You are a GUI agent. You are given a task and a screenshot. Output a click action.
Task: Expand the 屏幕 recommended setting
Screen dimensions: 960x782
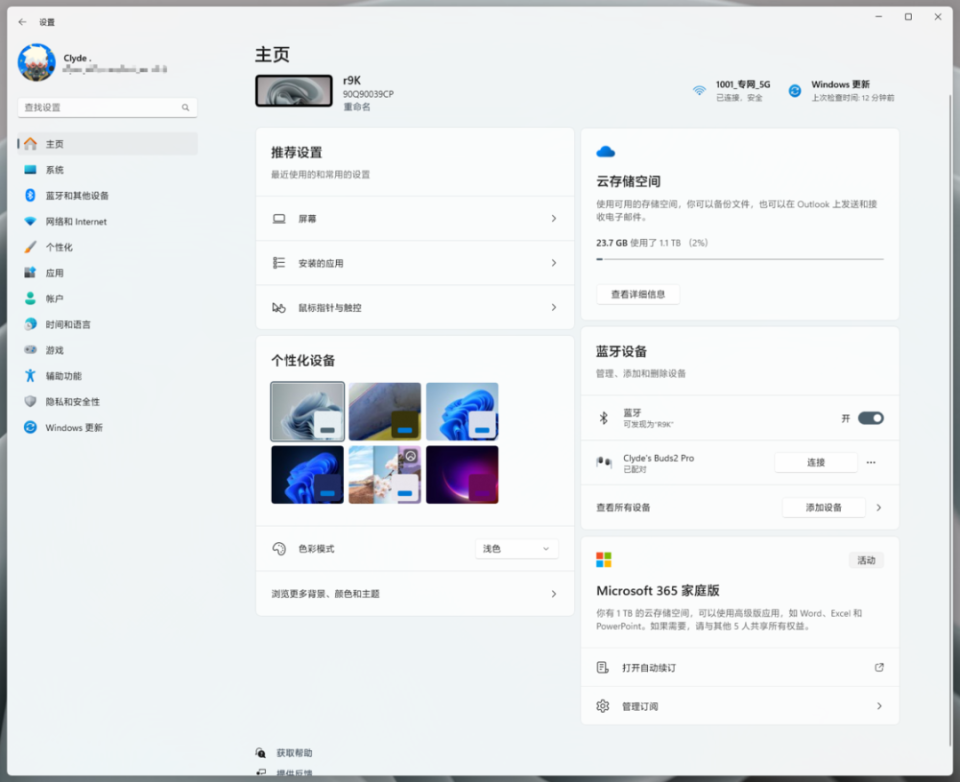(x=413, y=218)
